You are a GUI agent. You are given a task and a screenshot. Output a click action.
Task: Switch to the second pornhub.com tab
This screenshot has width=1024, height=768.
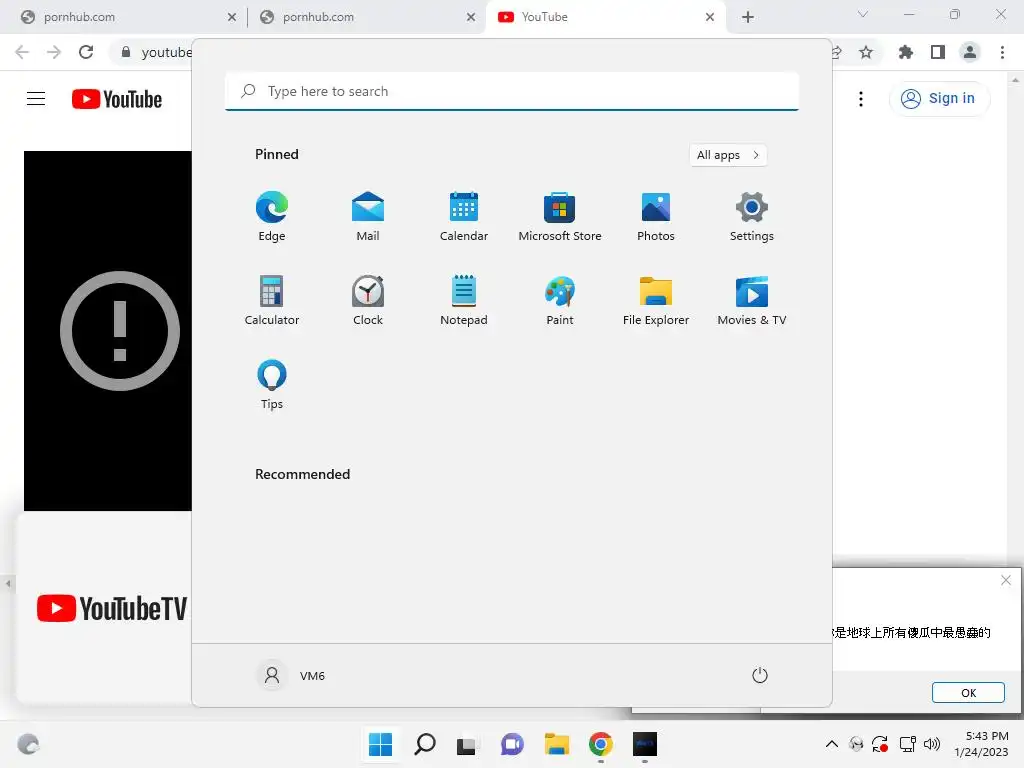366,17
